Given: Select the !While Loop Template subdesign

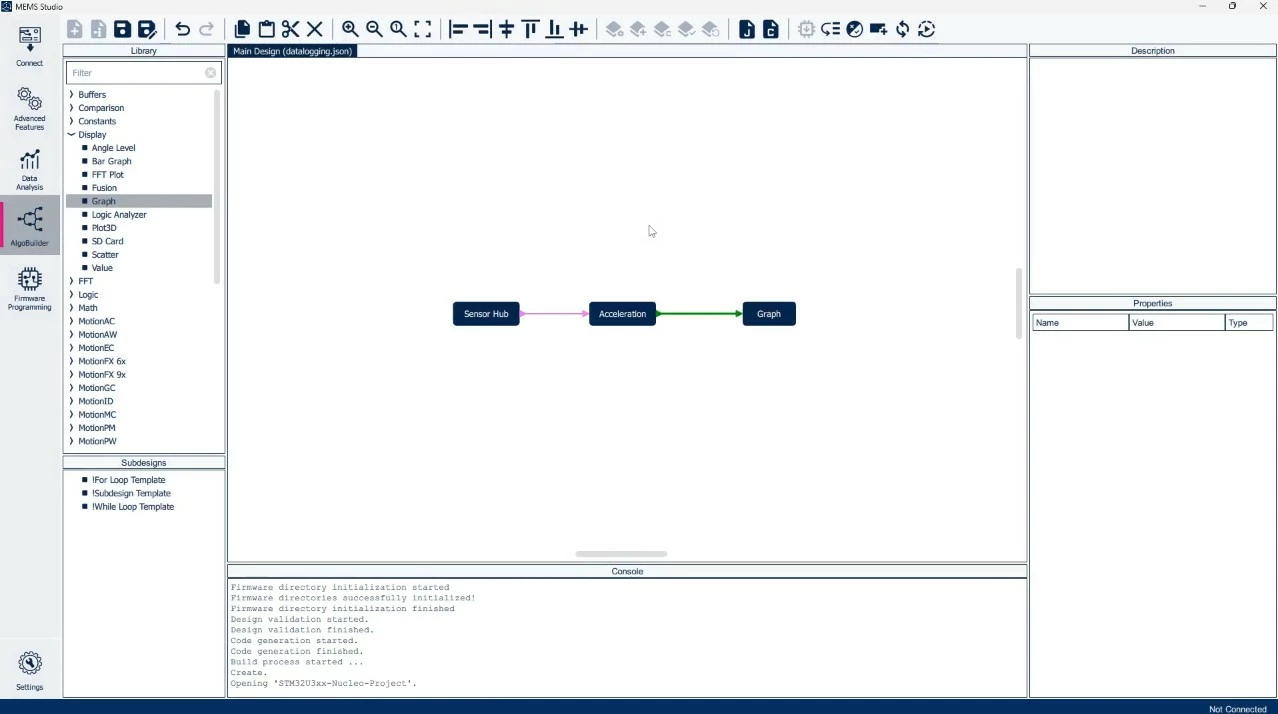Looking at the screenshot, I should coord(132,507).
